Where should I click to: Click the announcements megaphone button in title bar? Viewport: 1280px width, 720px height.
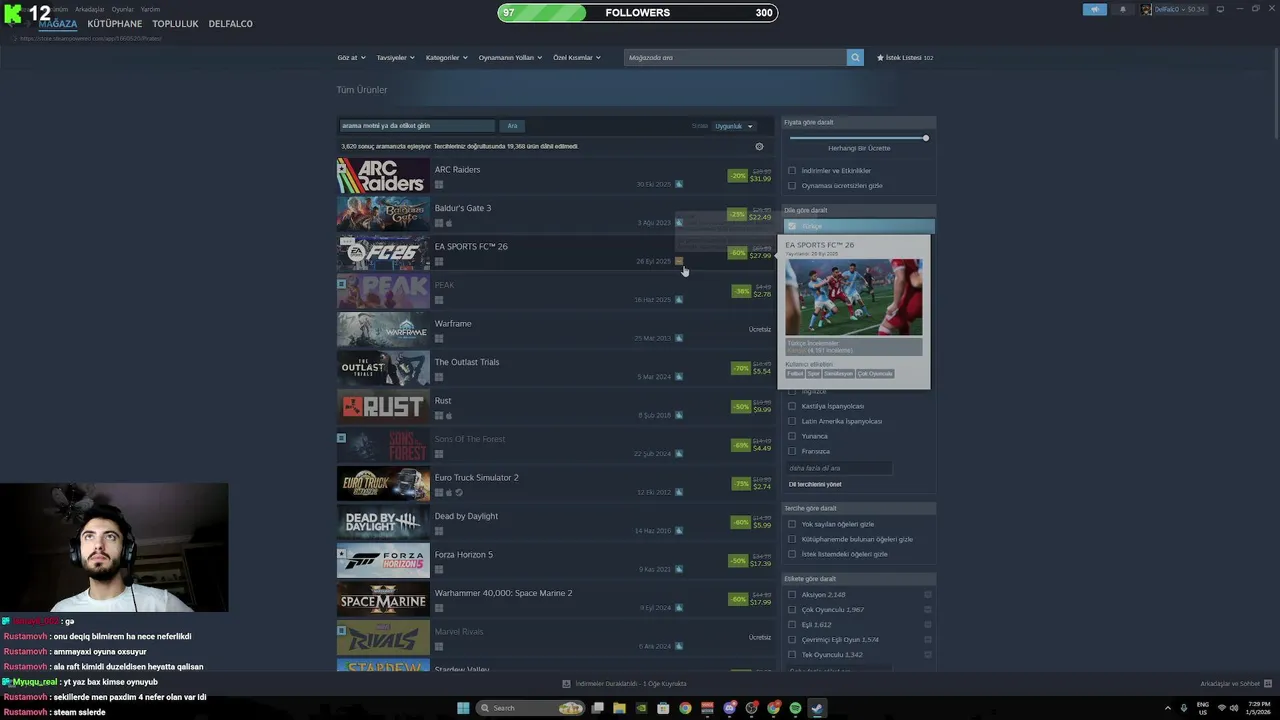pos(1094,9)
